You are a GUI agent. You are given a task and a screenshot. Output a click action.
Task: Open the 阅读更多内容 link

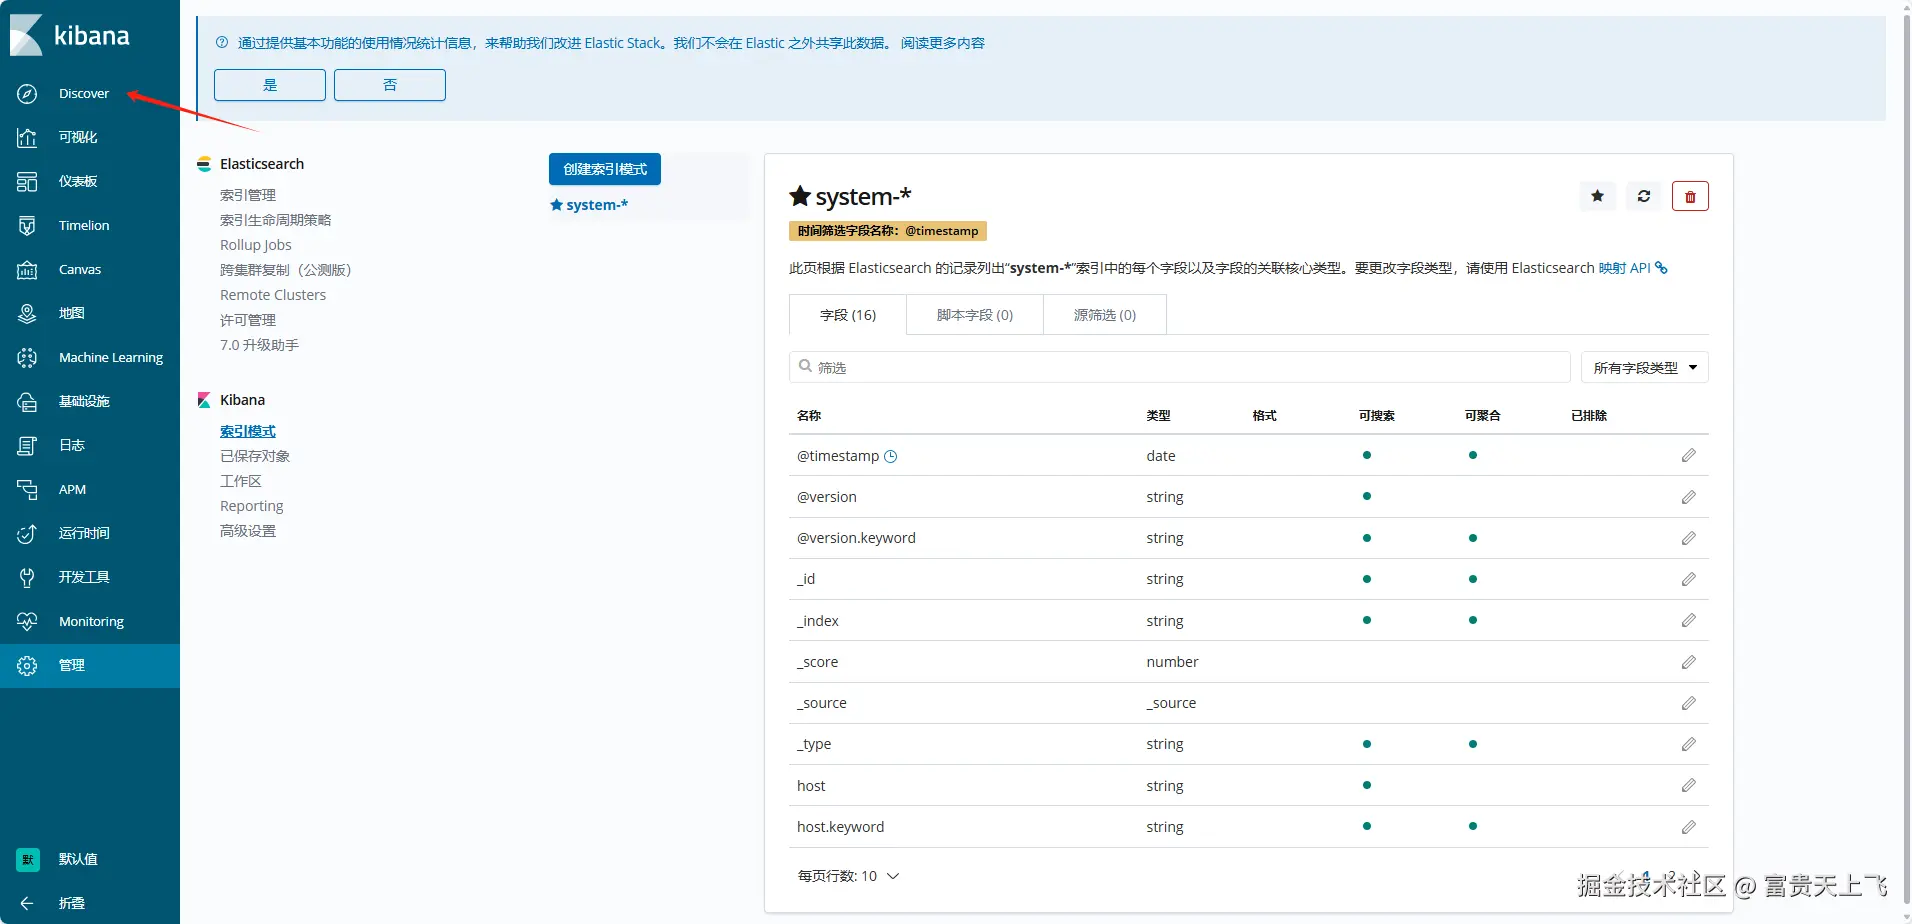(943, 43)
